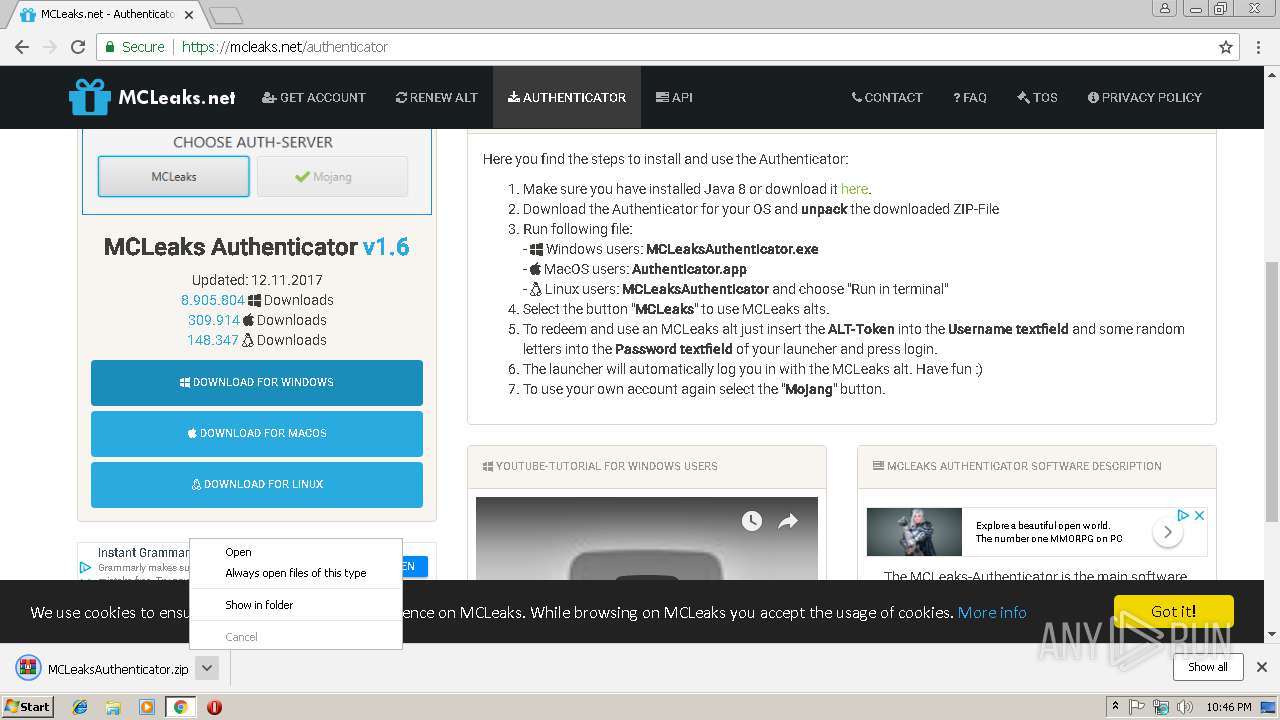This screenshot has height=720, width=1280.
Task: Open the FAQ page
Action: pyautogui.click(x=970, y=97)
